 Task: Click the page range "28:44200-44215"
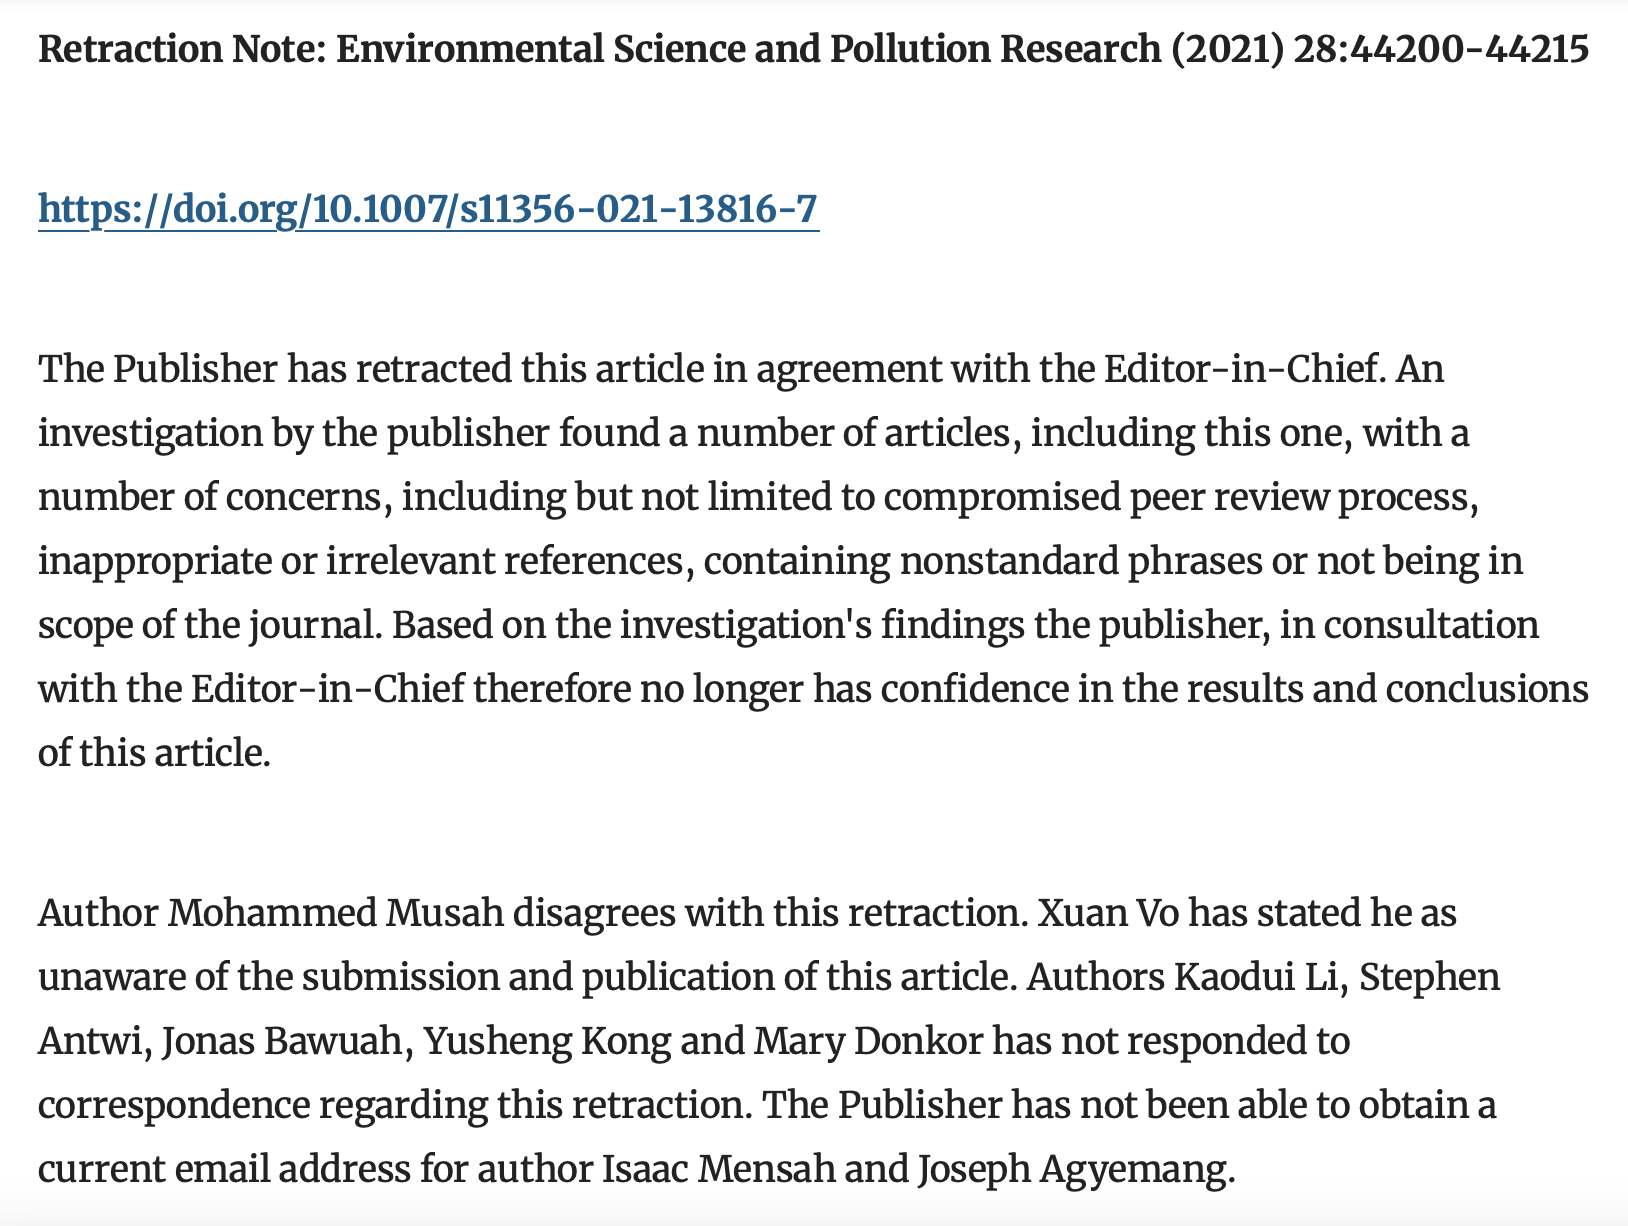pyautogui.click(x=1441, y=49)
